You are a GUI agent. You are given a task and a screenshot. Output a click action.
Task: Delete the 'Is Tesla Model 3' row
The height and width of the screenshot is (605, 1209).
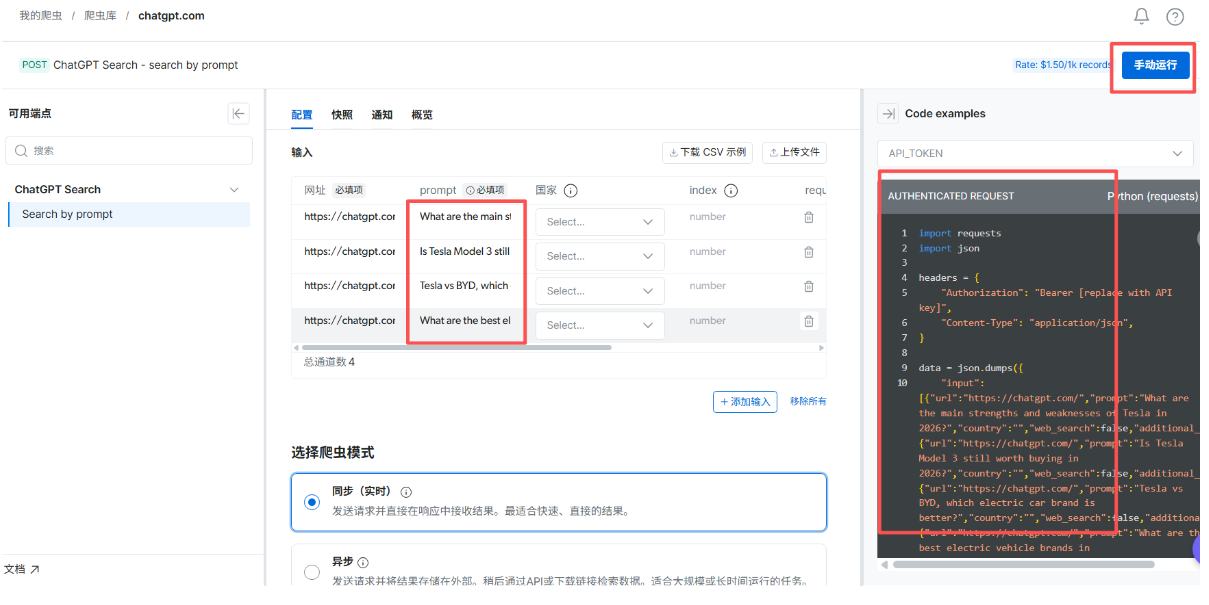point(809,252)
